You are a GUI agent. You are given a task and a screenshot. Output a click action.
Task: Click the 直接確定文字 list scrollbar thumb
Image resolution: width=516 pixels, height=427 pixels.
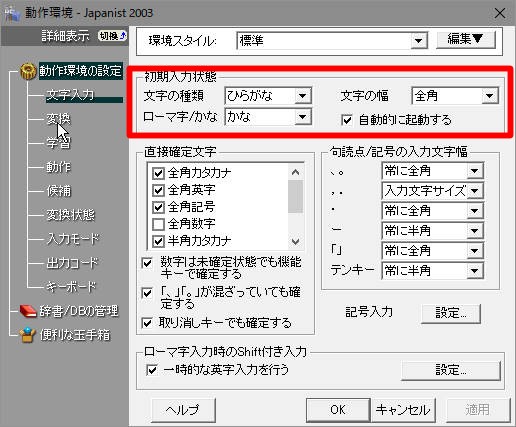pos(295,196)
